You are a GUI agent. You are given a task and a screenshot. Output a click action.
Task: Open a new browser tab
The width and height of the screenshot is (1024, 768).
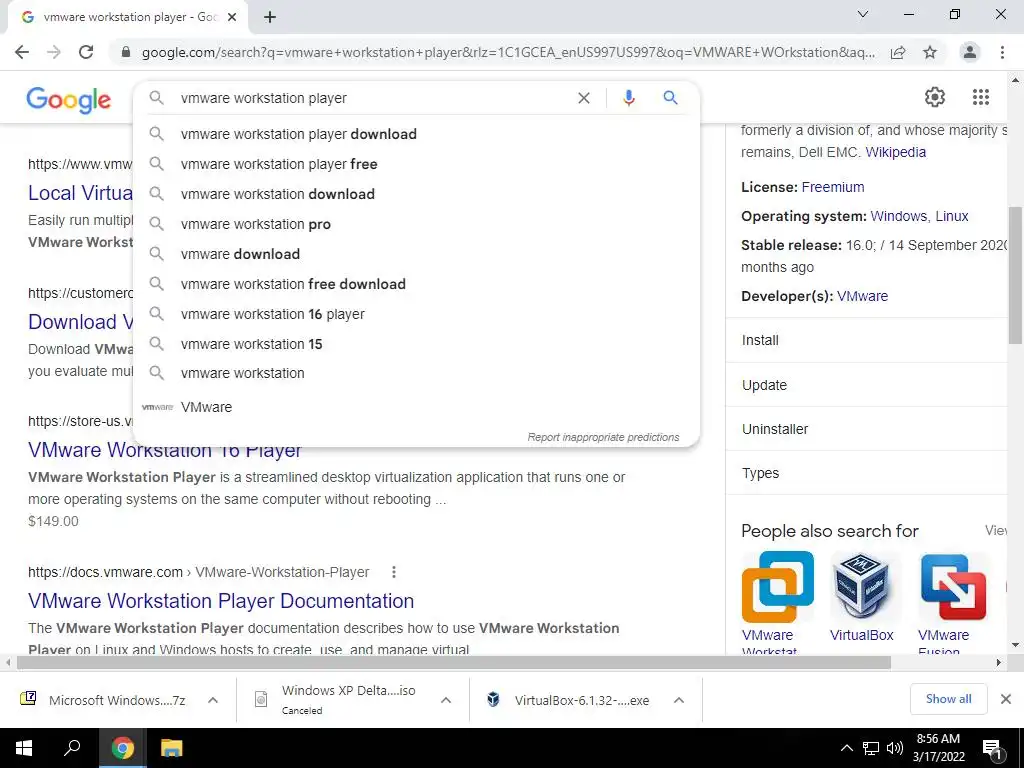[x=270, y=17]
